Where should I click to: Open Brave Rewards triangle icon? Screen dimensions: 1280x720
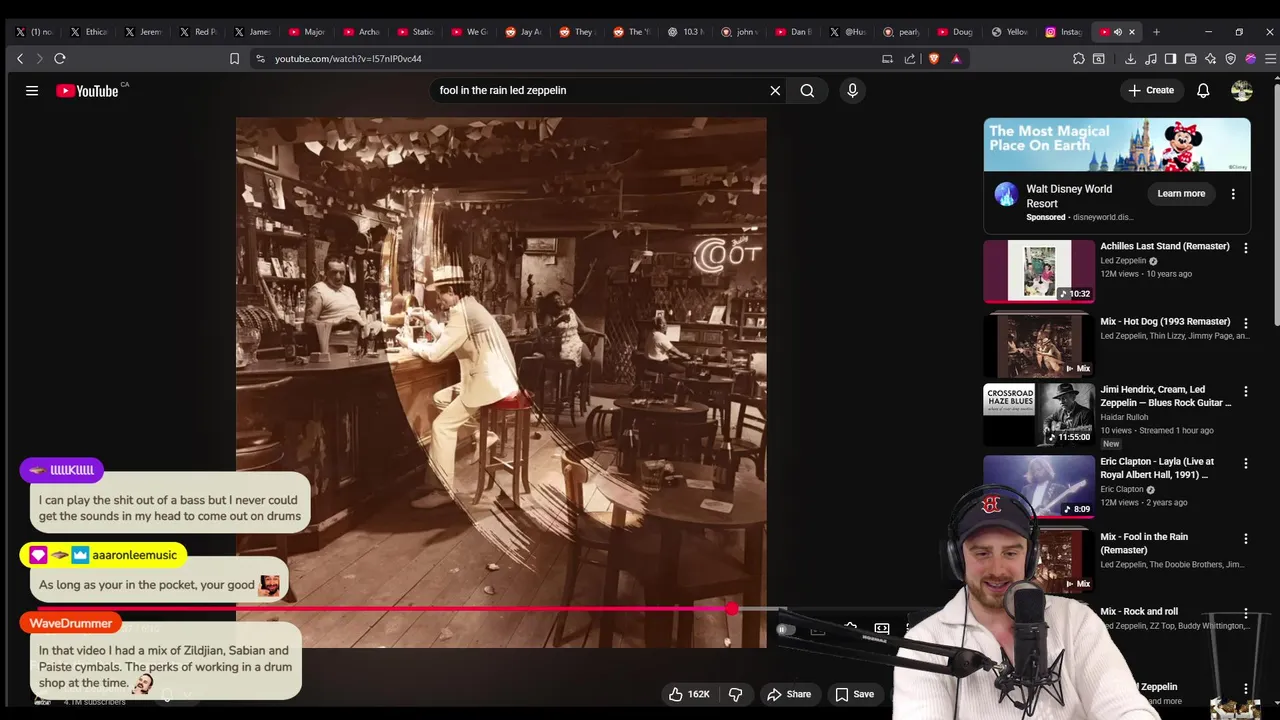point(956,59)
